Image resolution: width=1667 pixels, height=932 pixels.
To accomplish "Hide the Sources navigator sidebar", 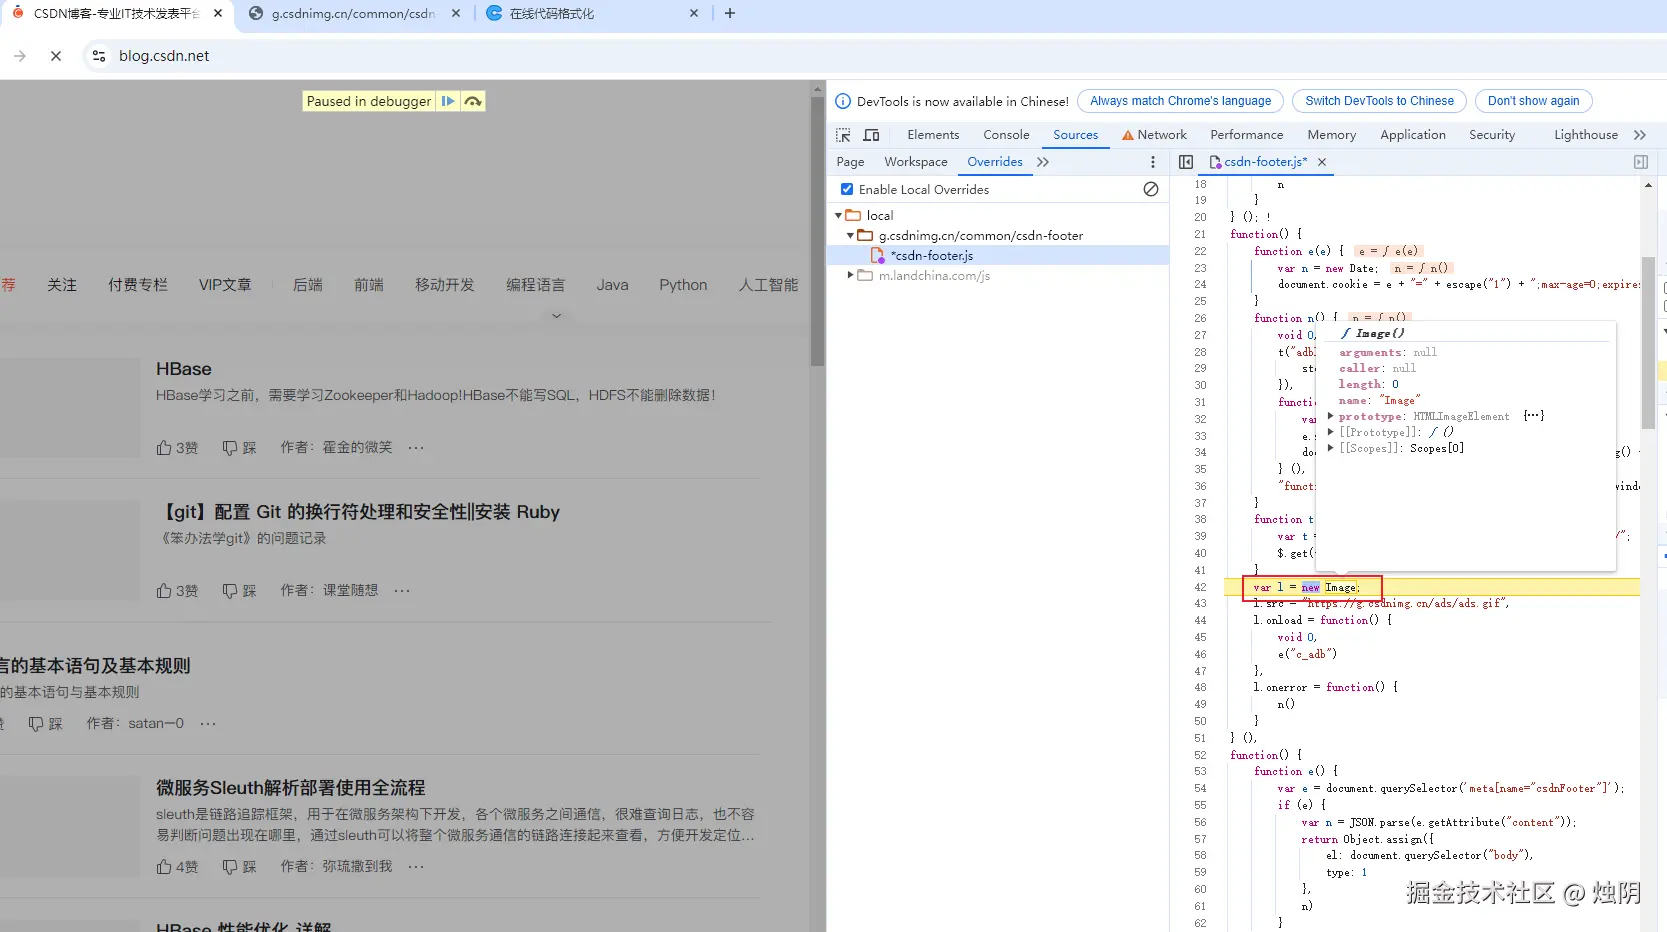I will click(1186, 162).
